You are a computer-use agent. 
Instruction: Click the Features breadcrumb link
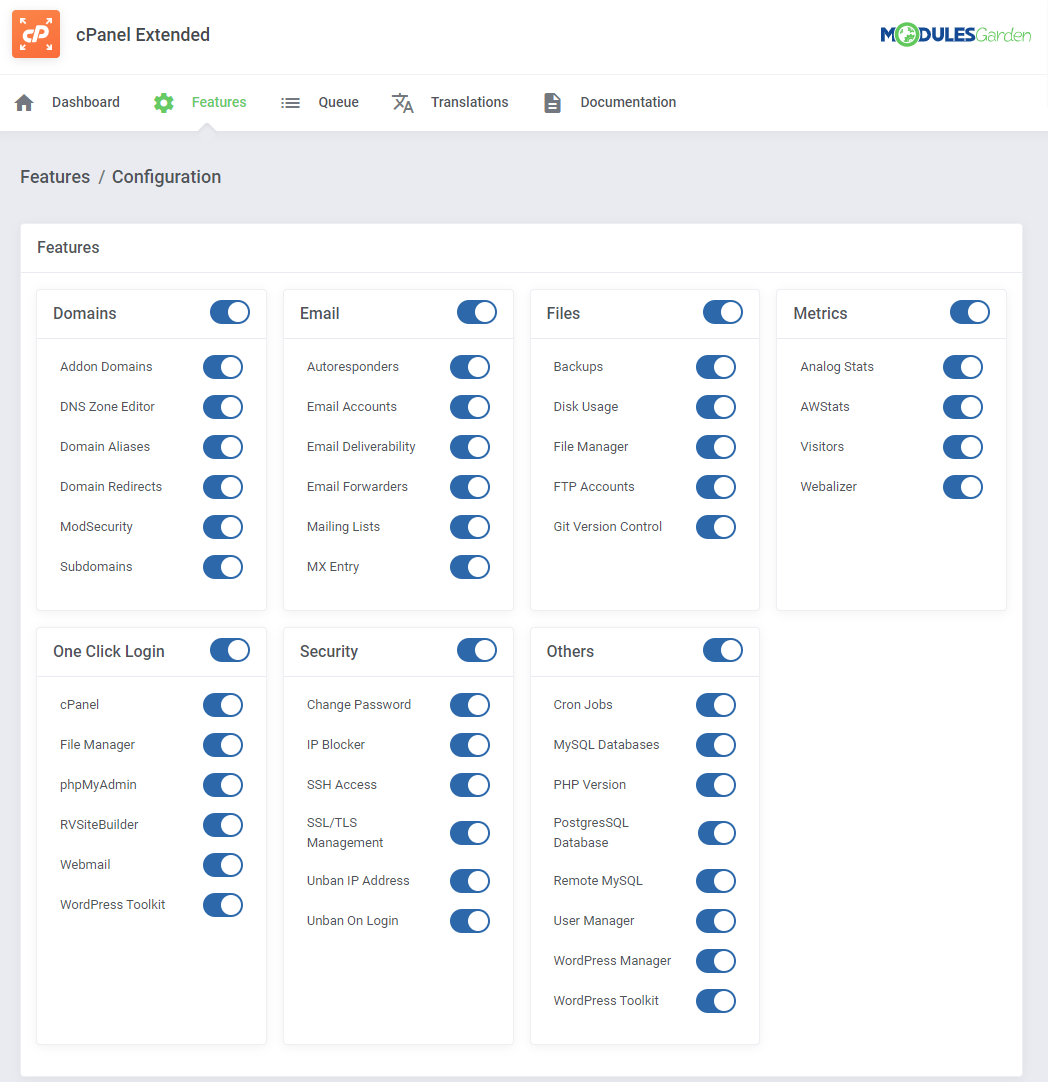(x=55, y=177)
